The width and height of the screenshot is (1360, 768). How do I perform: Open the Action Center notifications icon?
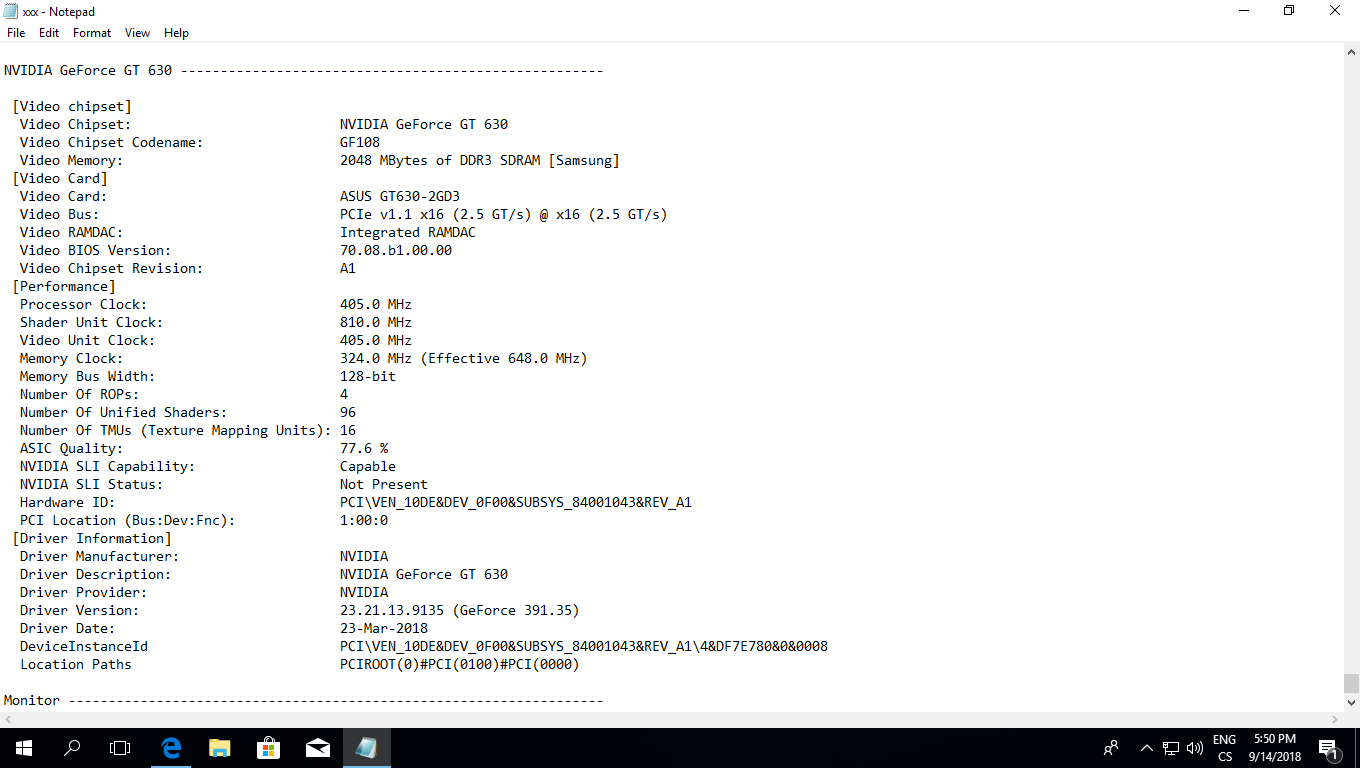click(1330, 748)
